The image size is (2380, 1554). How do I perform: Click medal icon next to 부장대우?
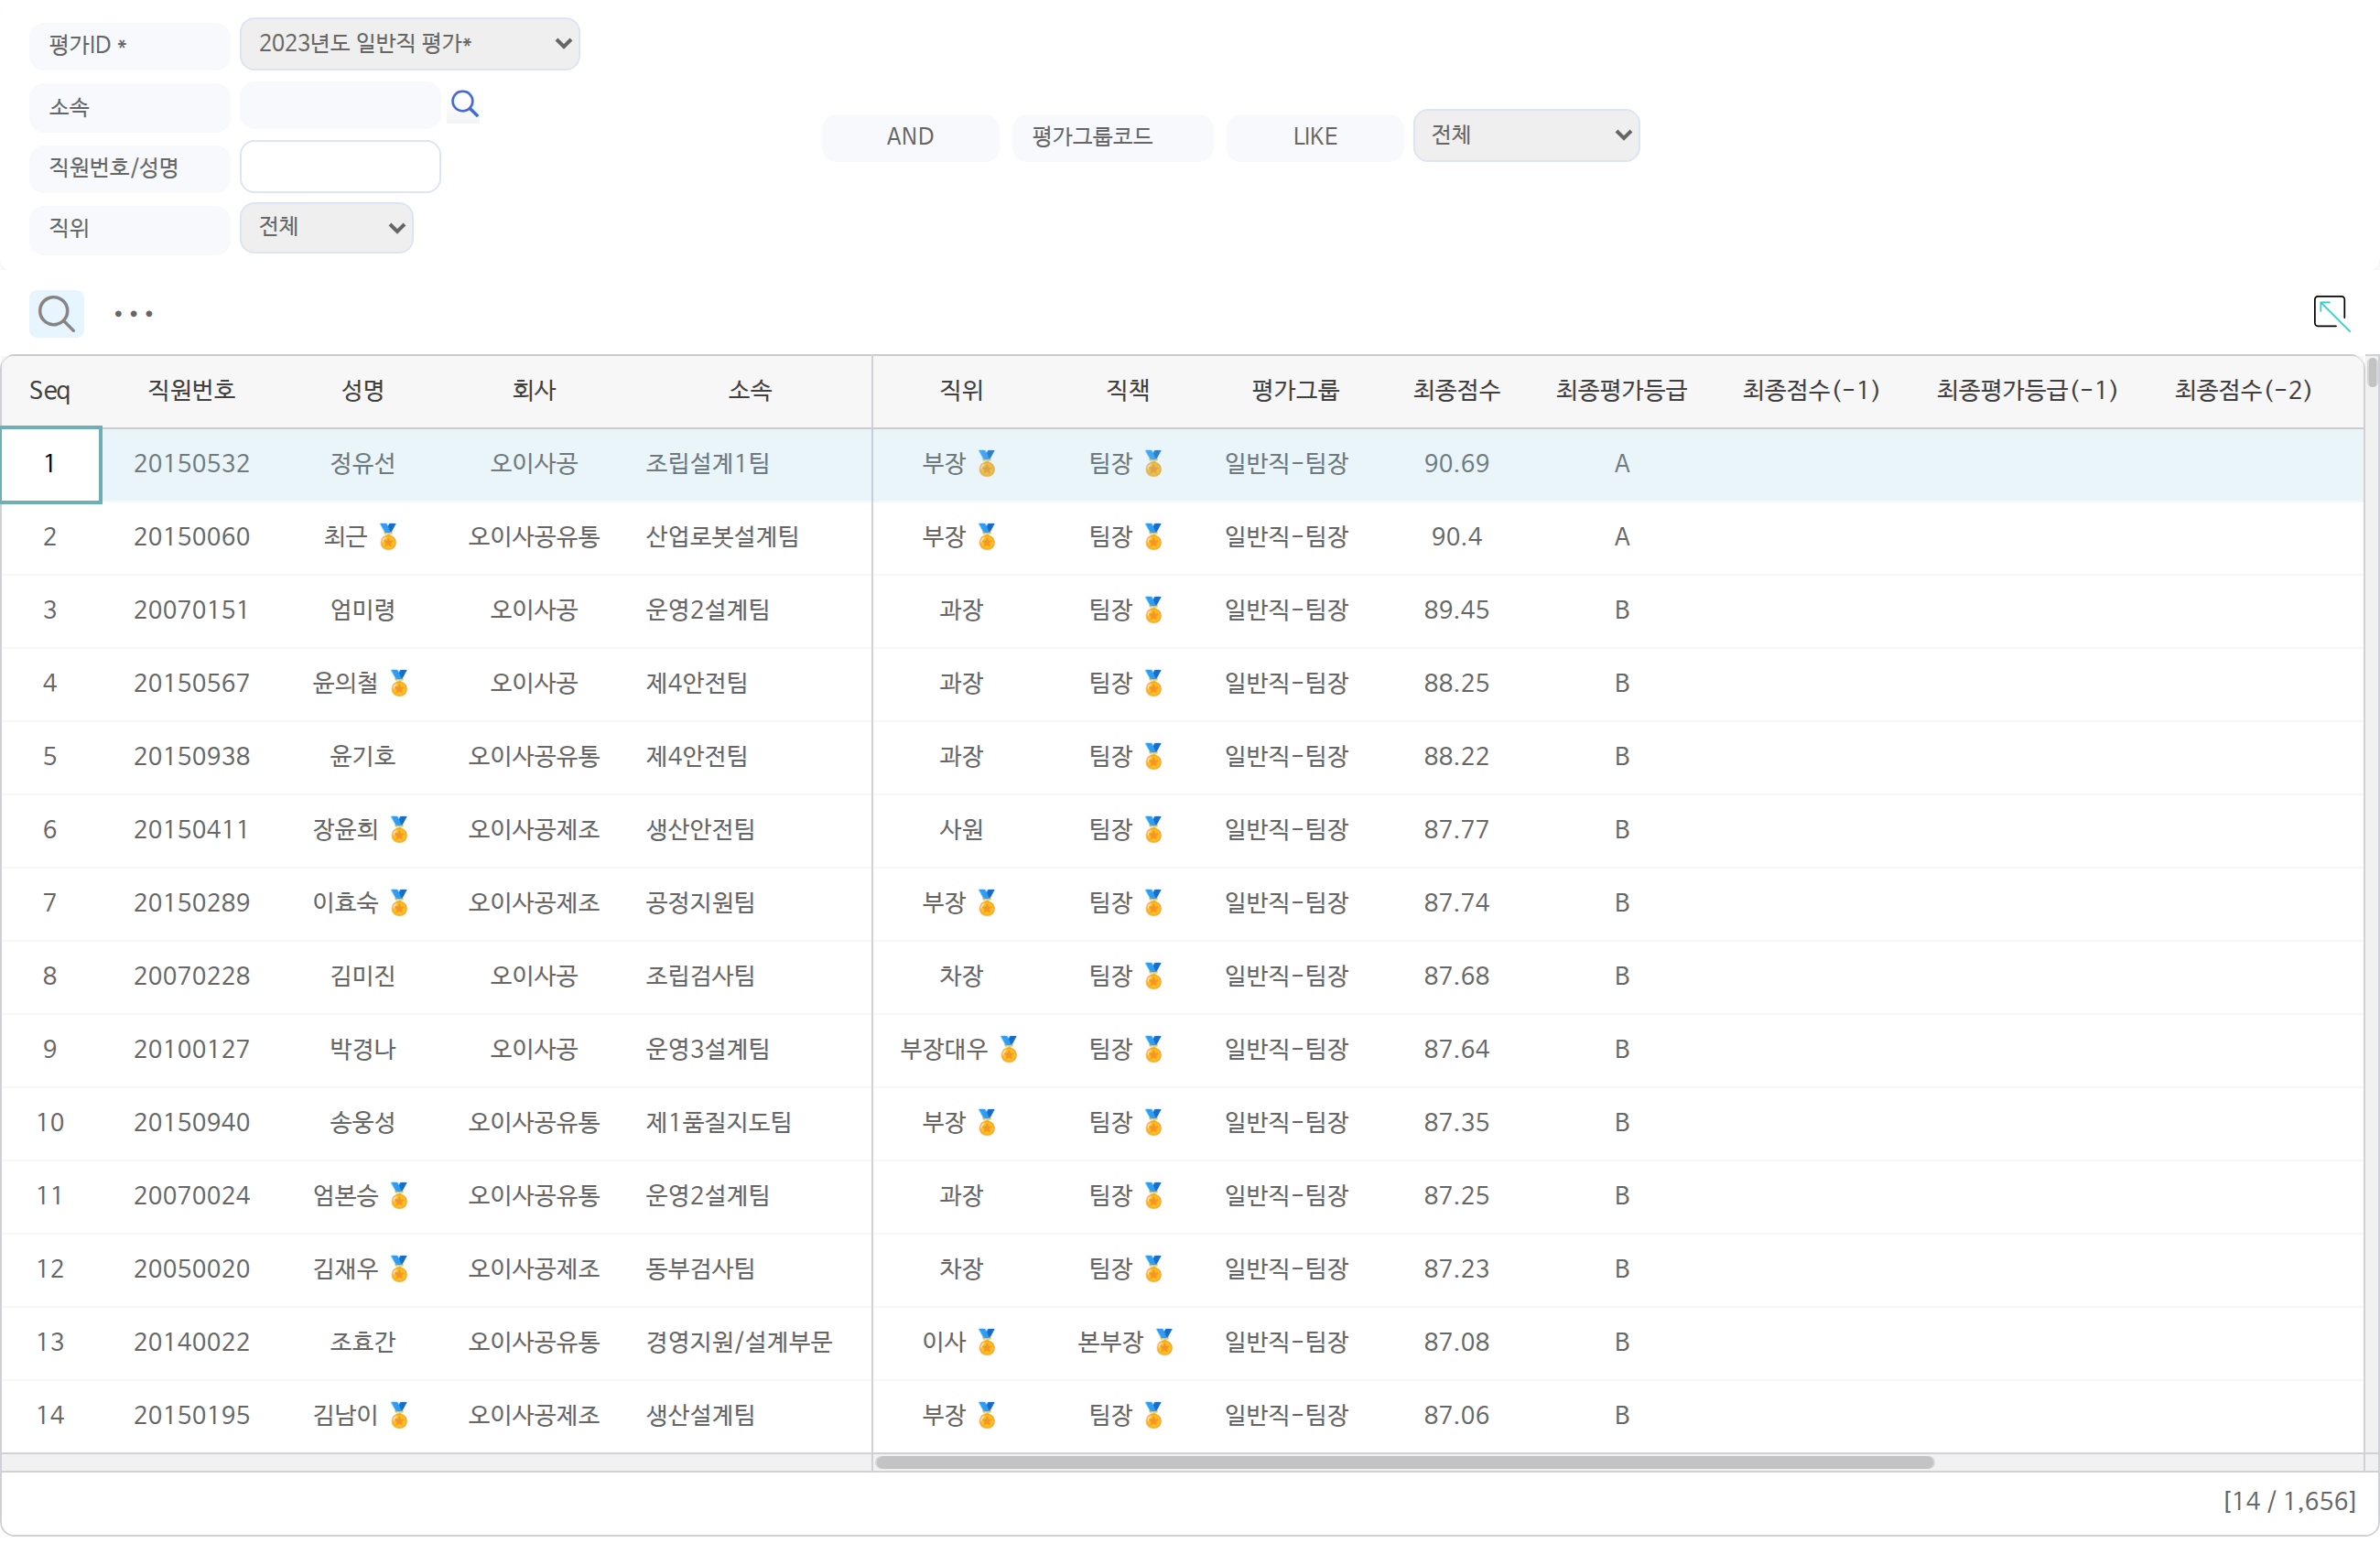point(1009,1049)
